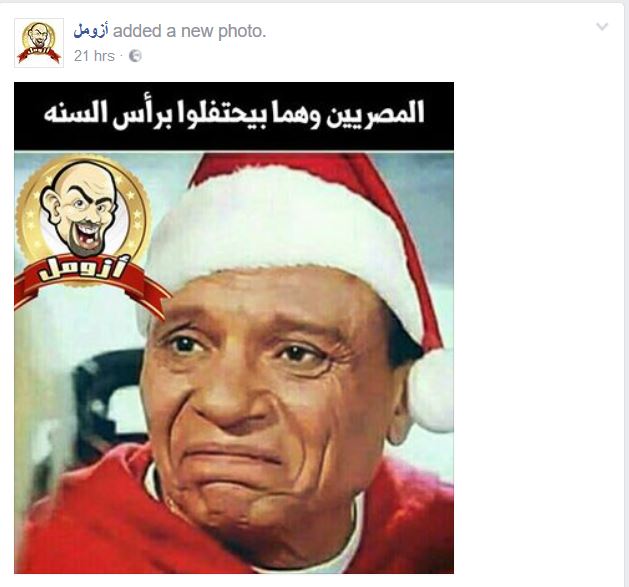Open the أزومل page profile picture

click(39, 43)
